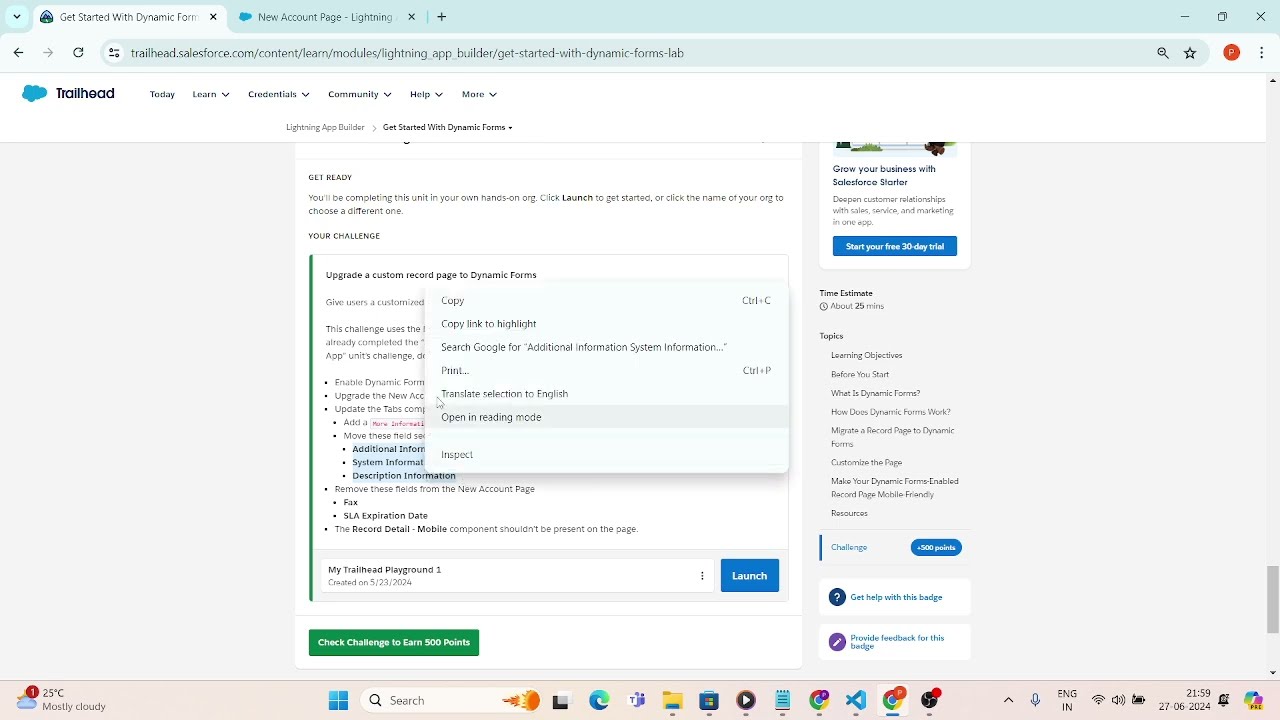
Task: Open a new browser tab
Action: coord(441,17)
